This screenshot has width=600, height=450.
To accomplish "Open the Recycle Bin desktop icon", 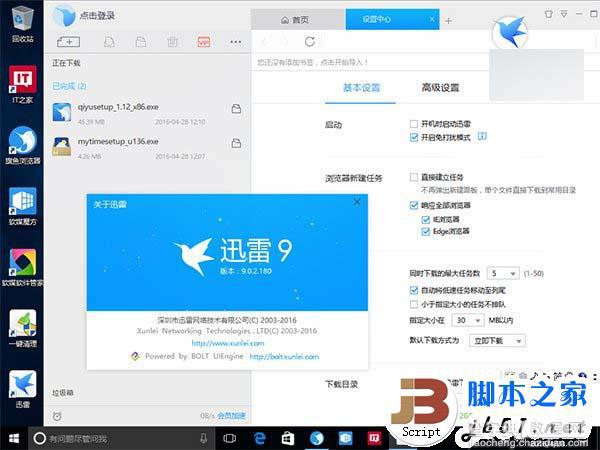I will [23, 23].
